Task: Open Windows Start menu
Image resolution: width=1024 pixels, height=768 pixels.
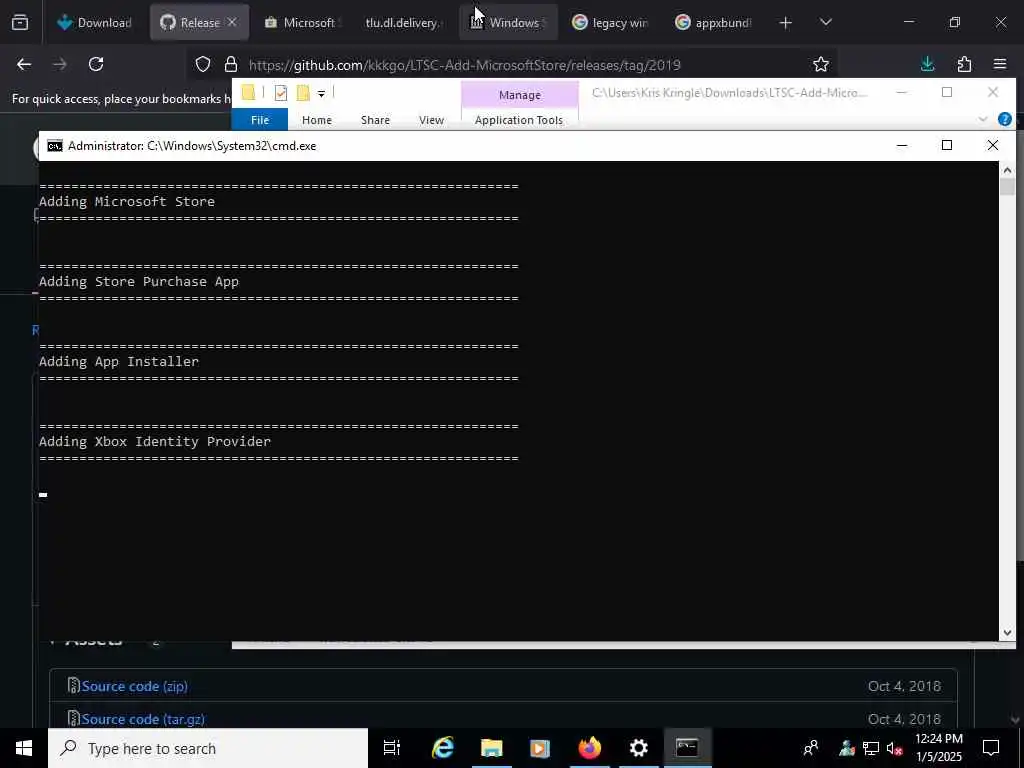Action: point(24,748)
